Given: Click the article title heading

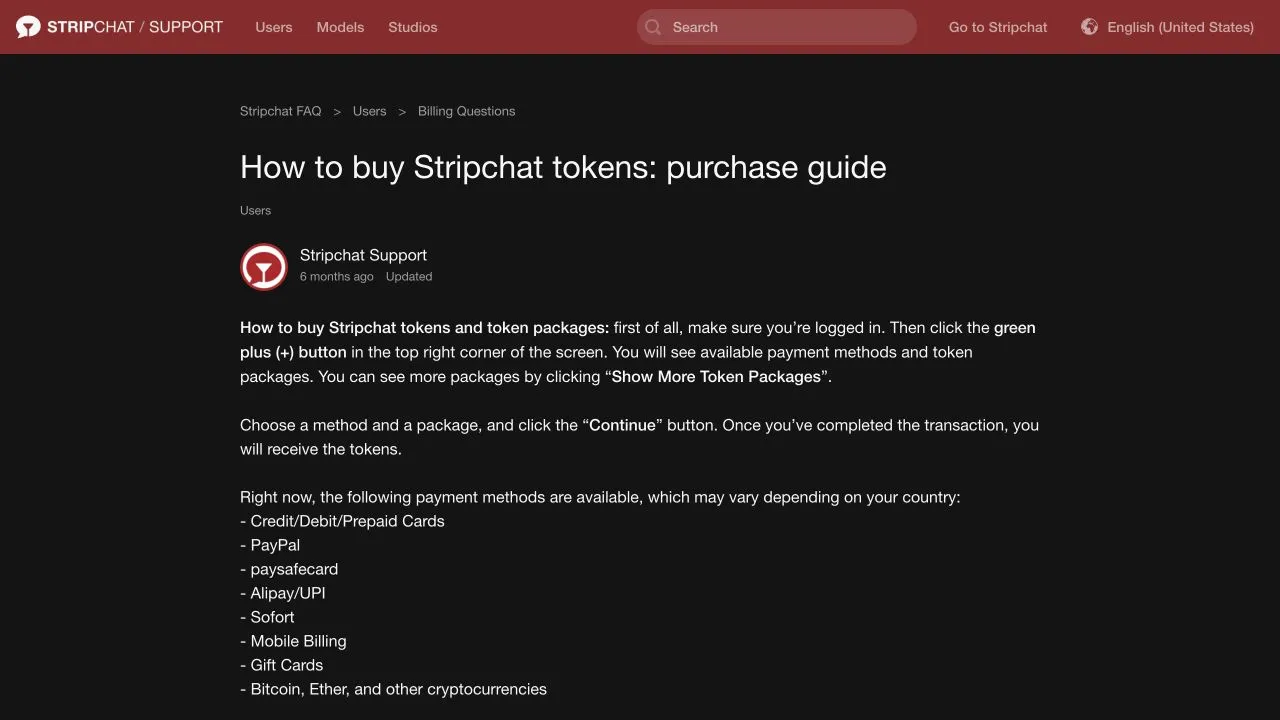Looking at the screenshot, I should [563, 167].
